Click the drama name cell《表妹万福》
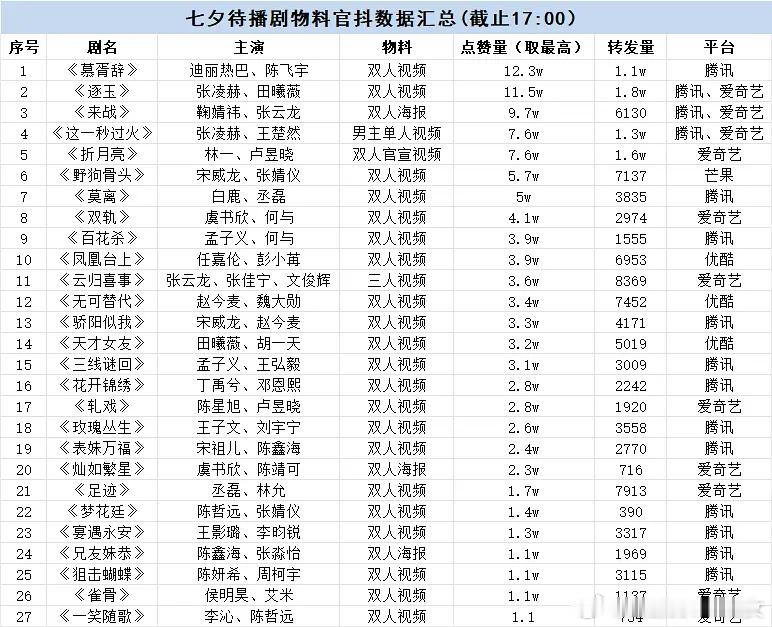This screenshot has height=627, width=772. click(102, 448)
